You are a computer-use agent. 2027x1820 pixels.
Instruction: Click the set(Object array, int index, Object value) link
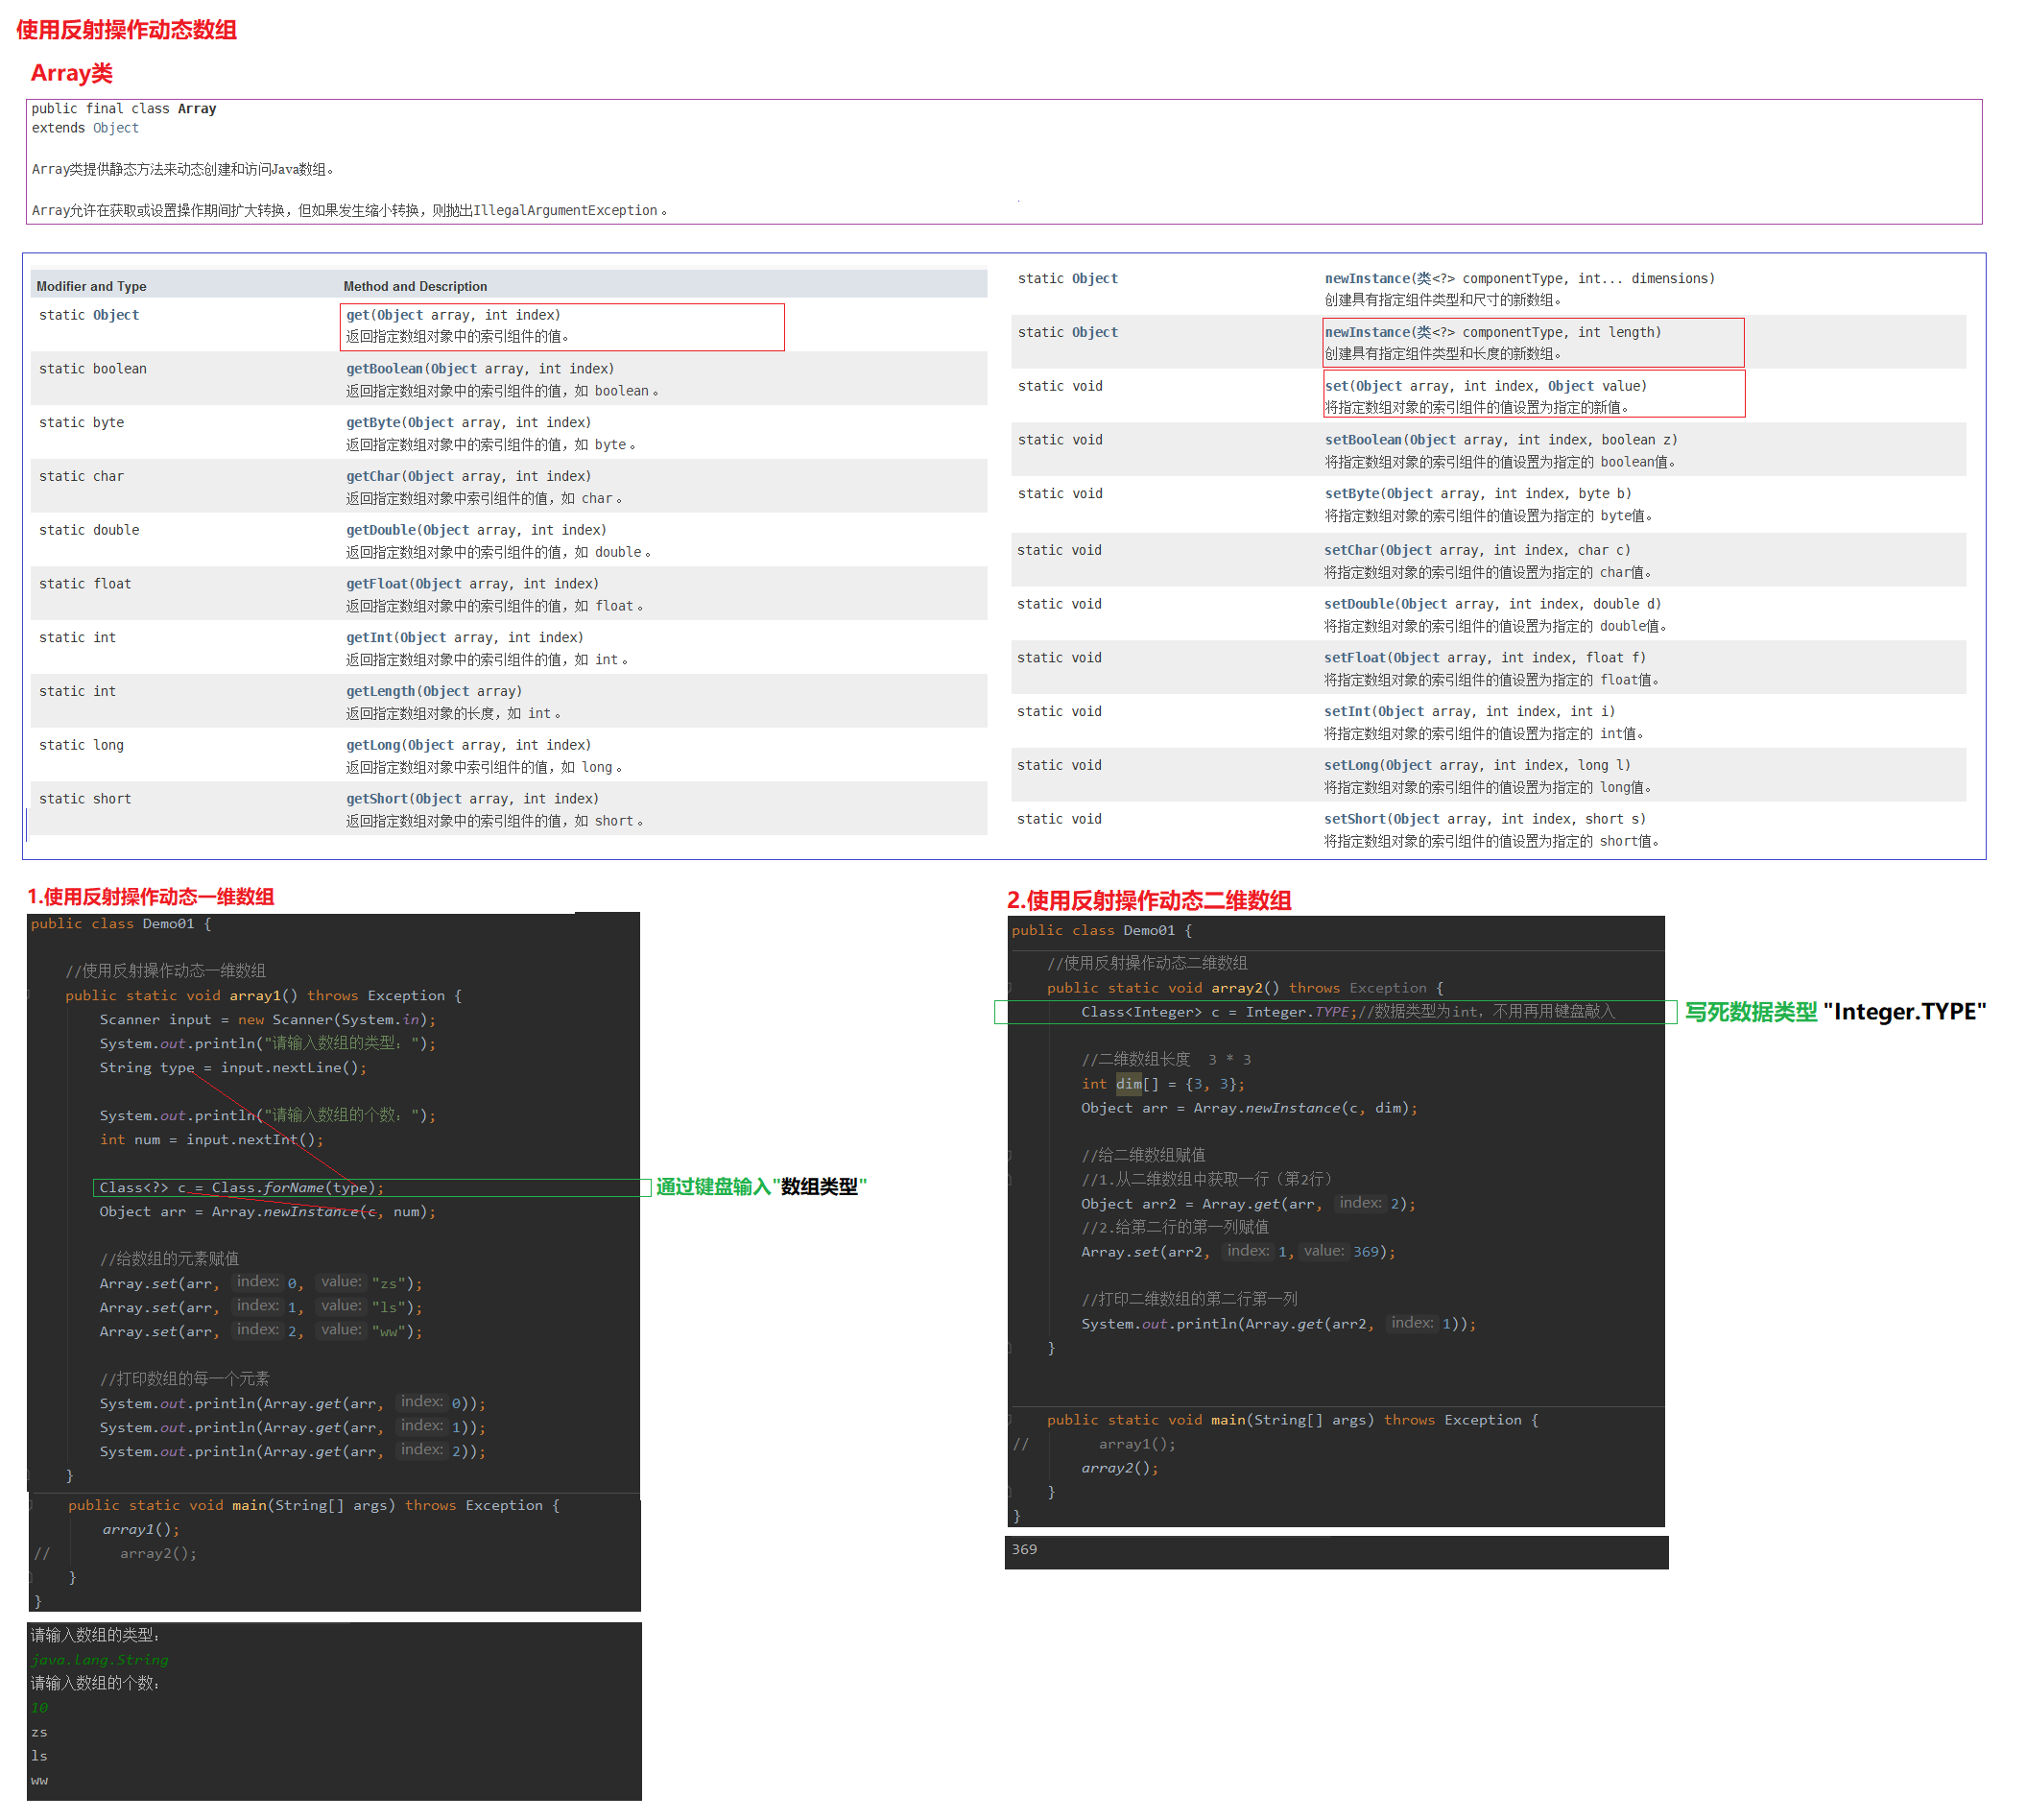(x=1335, y=386)
